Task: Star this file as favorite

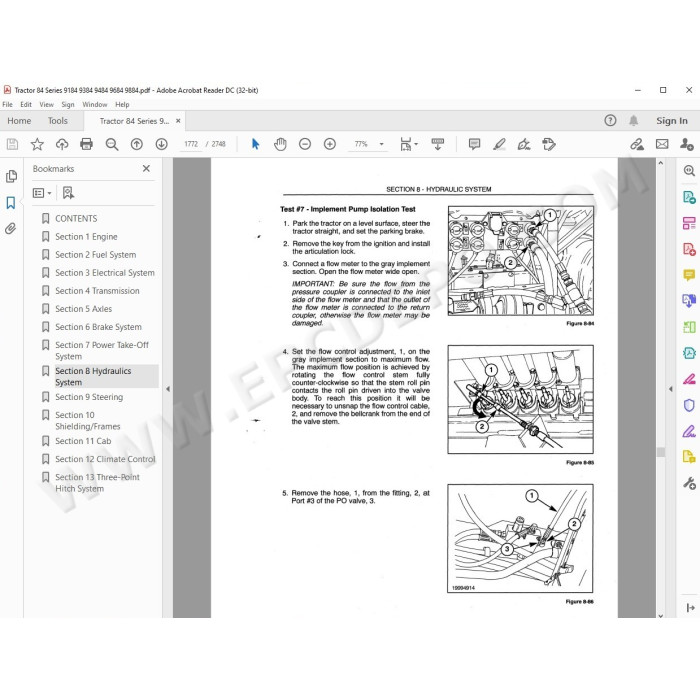Action: 37,144
